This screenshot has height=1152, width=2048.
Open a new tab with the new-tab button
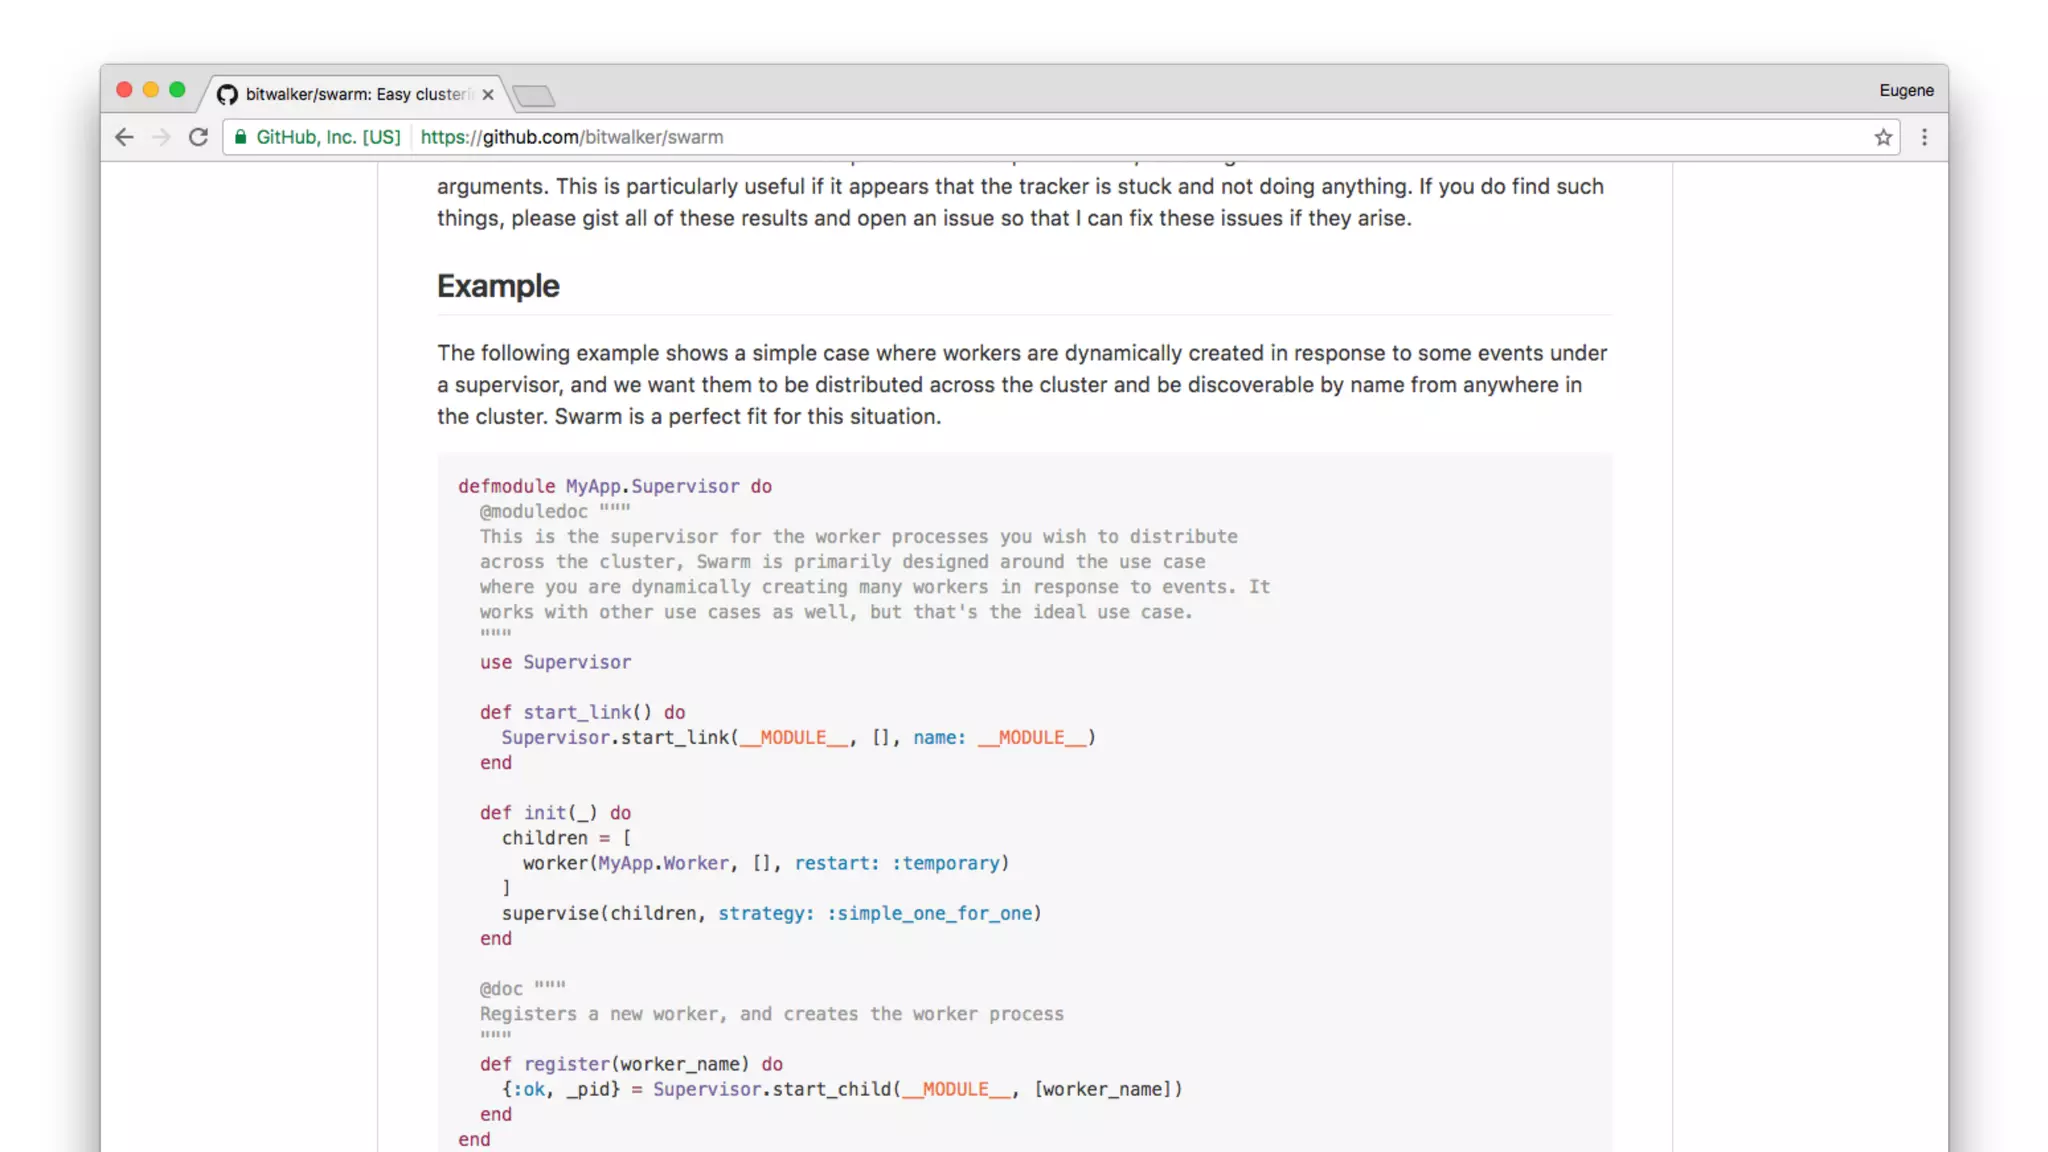534,96
